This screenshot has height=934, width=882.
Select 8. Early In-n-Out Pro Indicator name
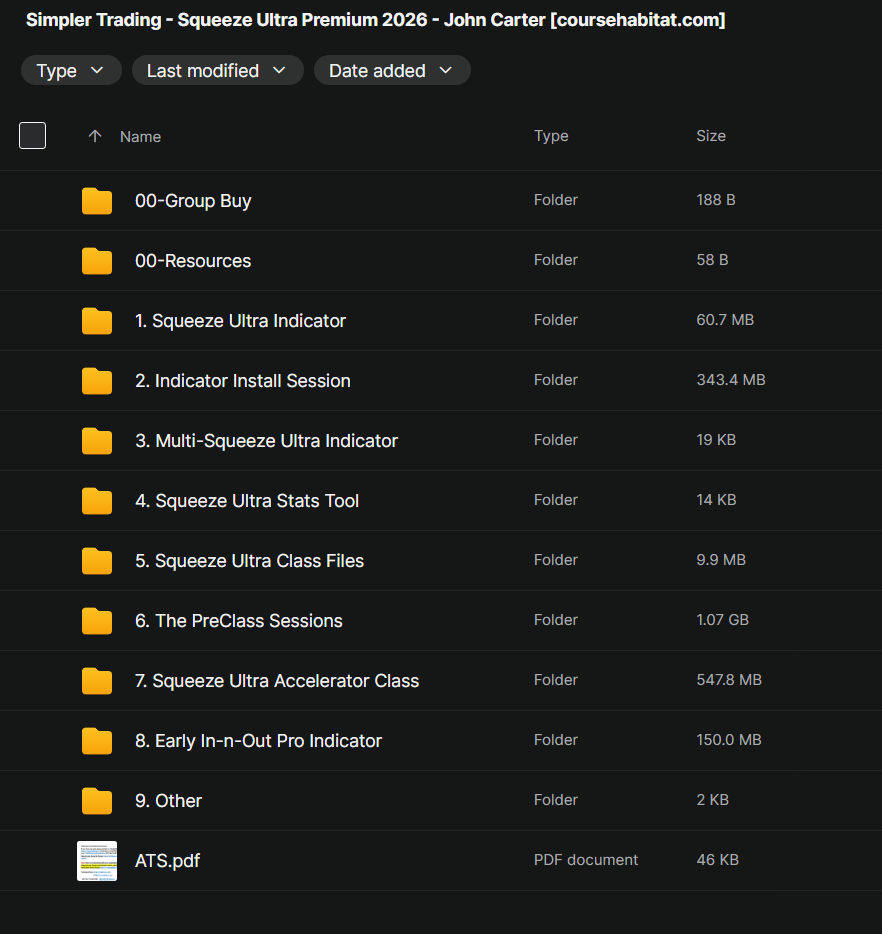coord(258,741)
